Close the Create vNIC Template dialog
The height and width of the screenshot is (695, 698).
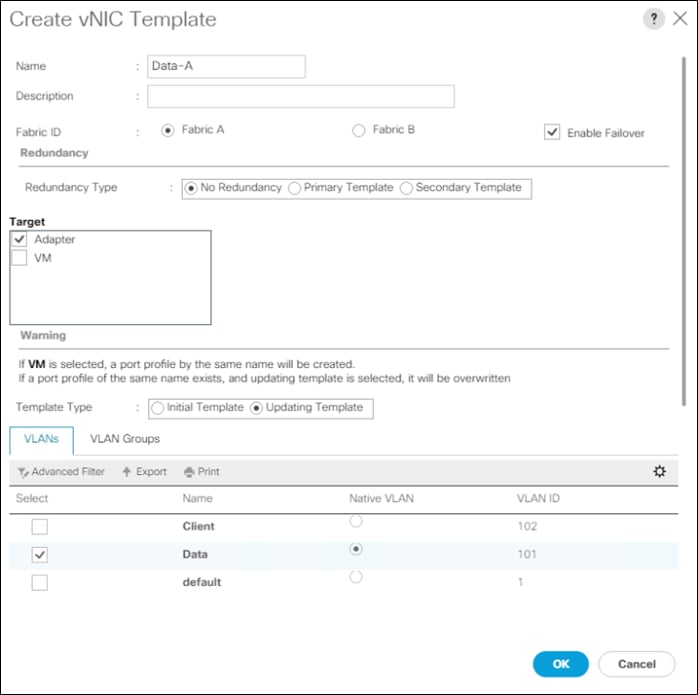(x=680, y=19)
